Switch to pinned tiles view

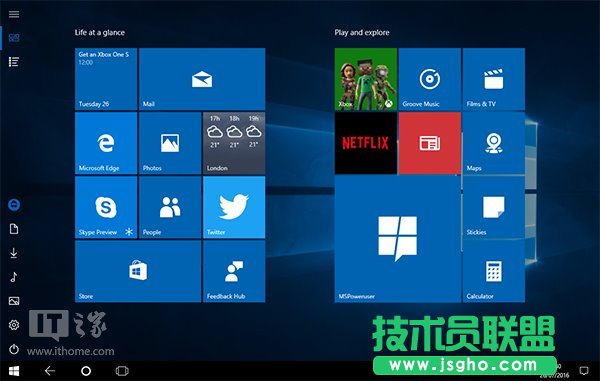coord(14,37)
